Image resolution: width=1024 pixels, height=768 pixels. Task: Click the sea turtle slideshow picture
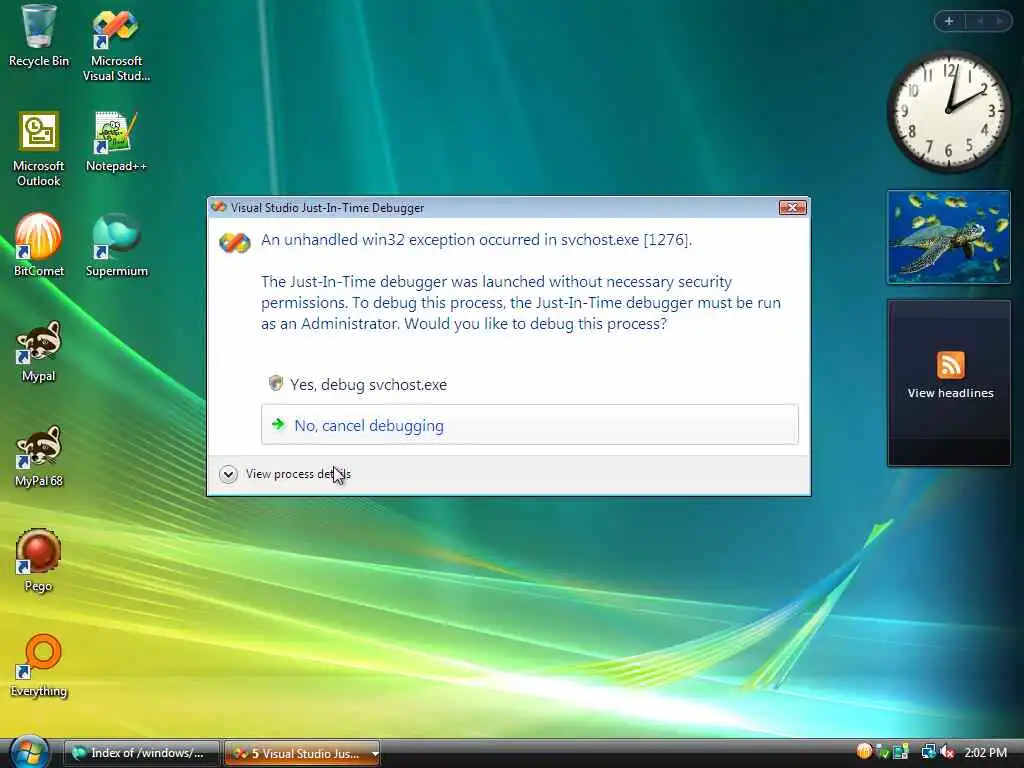948,236
